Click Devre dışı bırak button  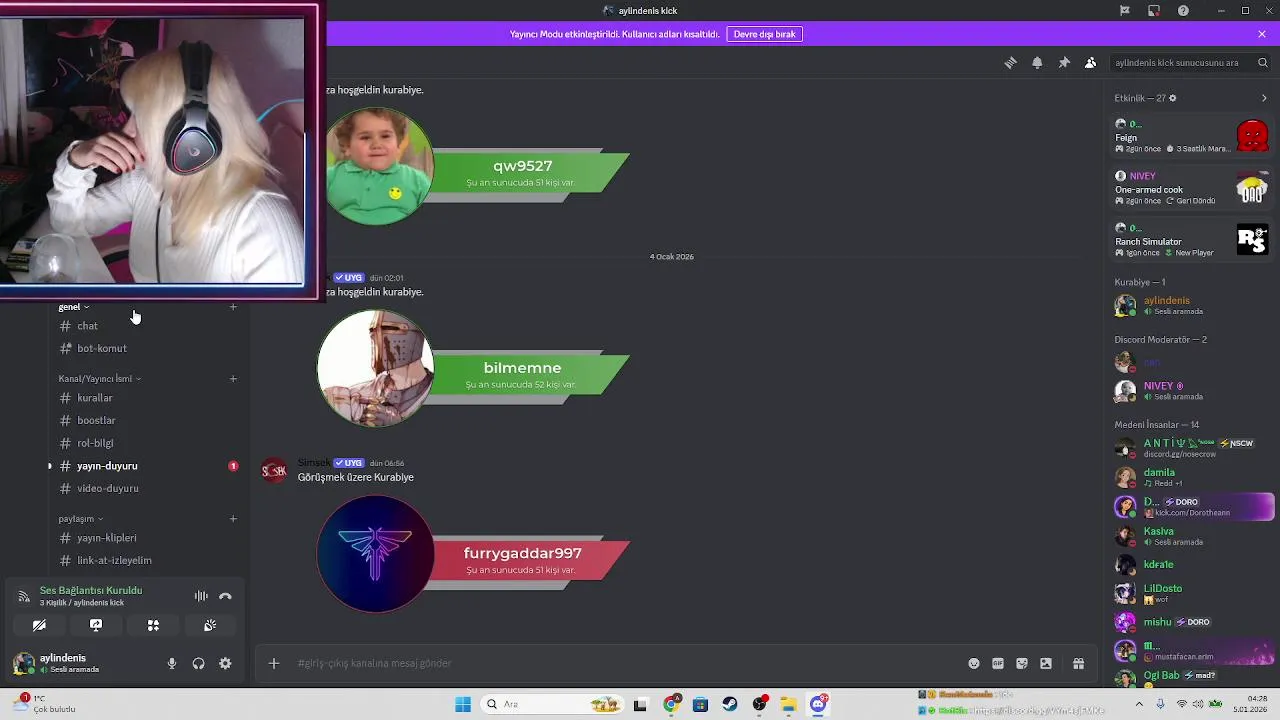pos(764,34)
